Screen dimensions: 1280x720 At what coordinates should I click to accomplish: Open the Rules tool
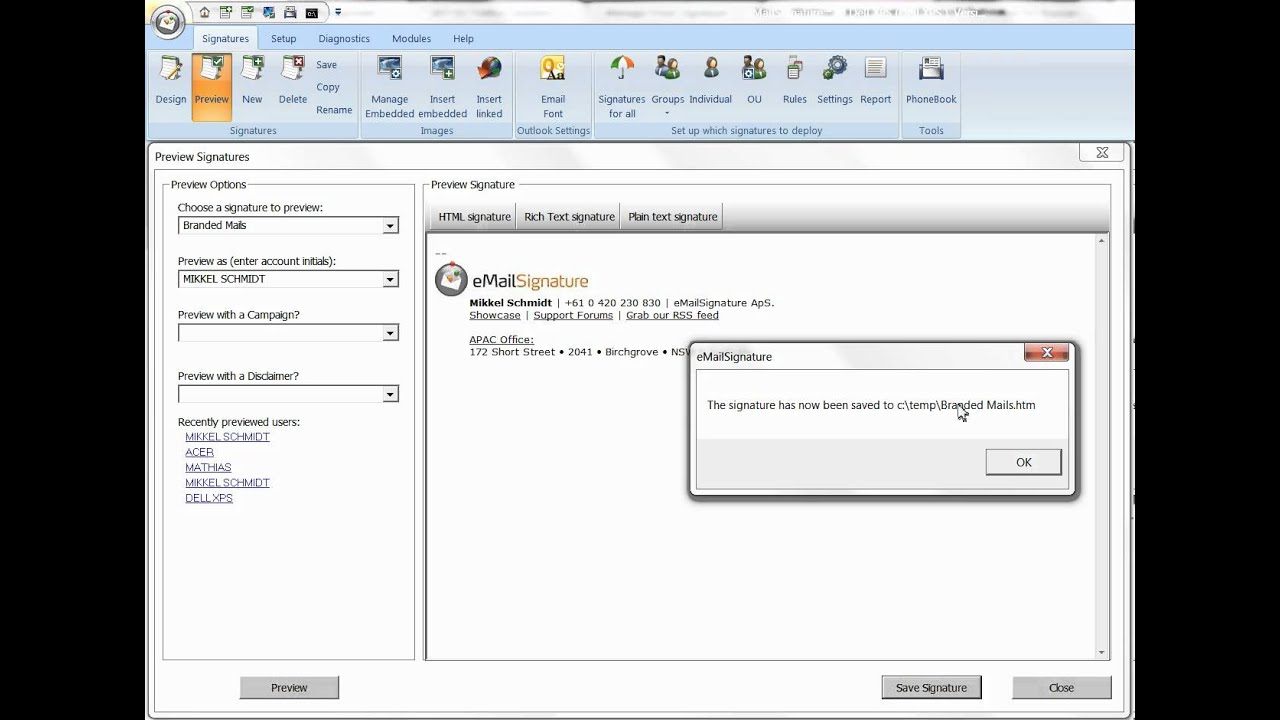pos(795,82)
